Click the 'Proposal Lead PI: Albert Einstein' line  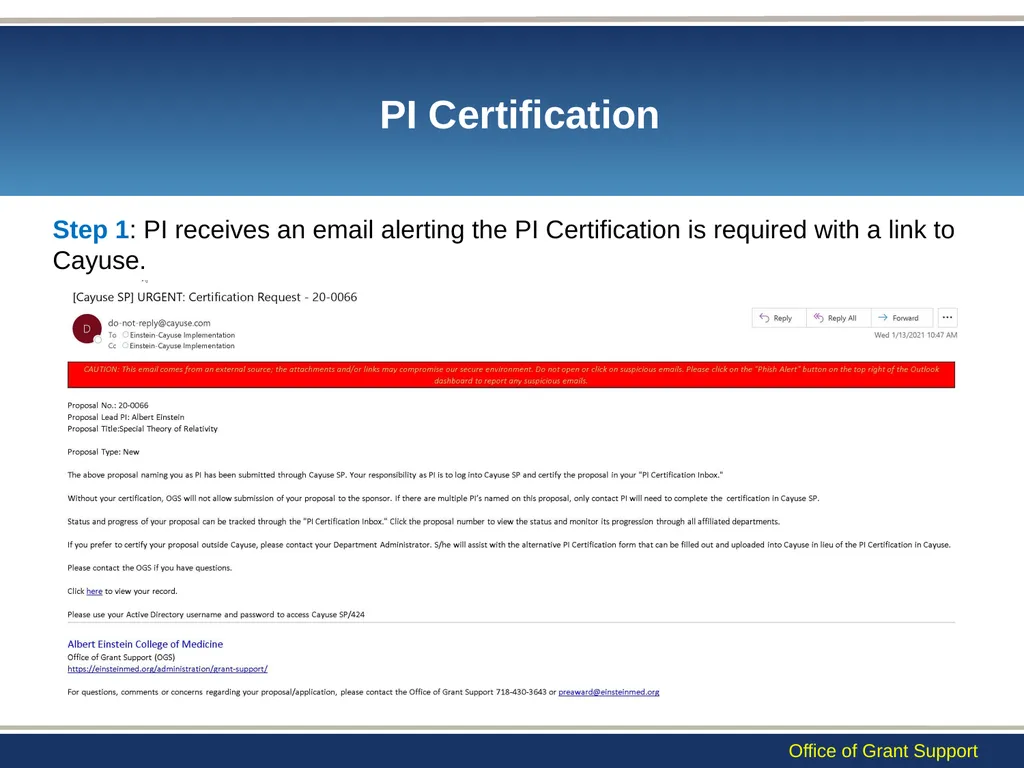(x=126, y=417)
